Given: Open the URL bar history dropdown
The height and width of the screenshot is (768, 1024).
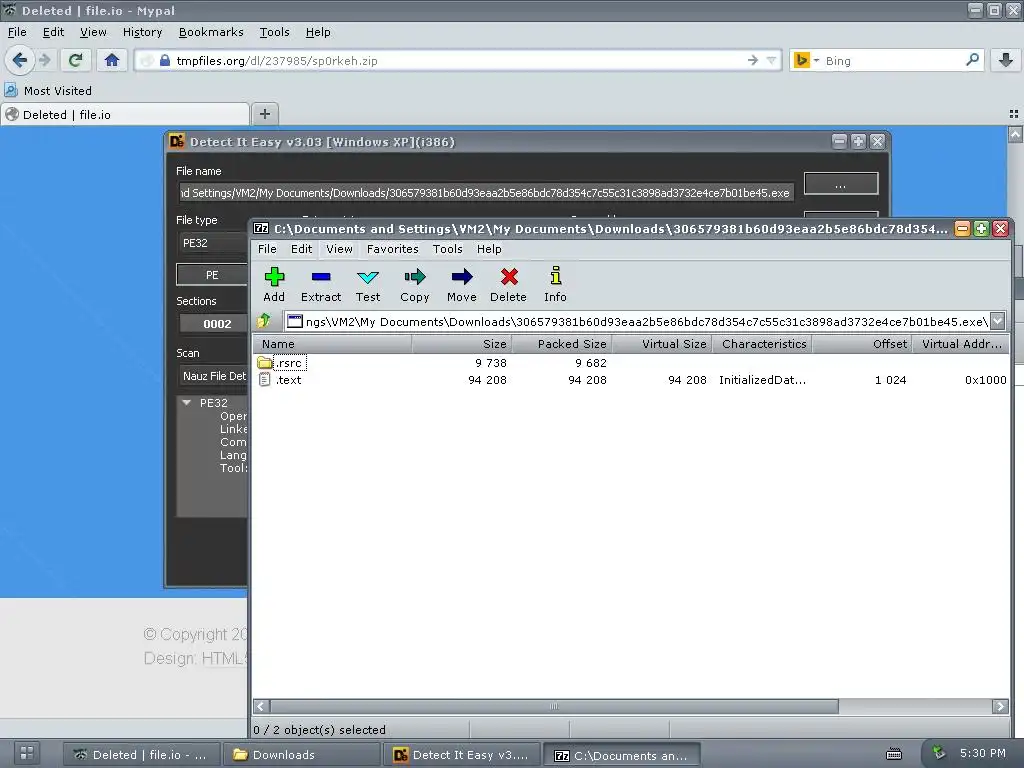Looking at the screenshot, I should pyautogui.click(x=771, y=60).
